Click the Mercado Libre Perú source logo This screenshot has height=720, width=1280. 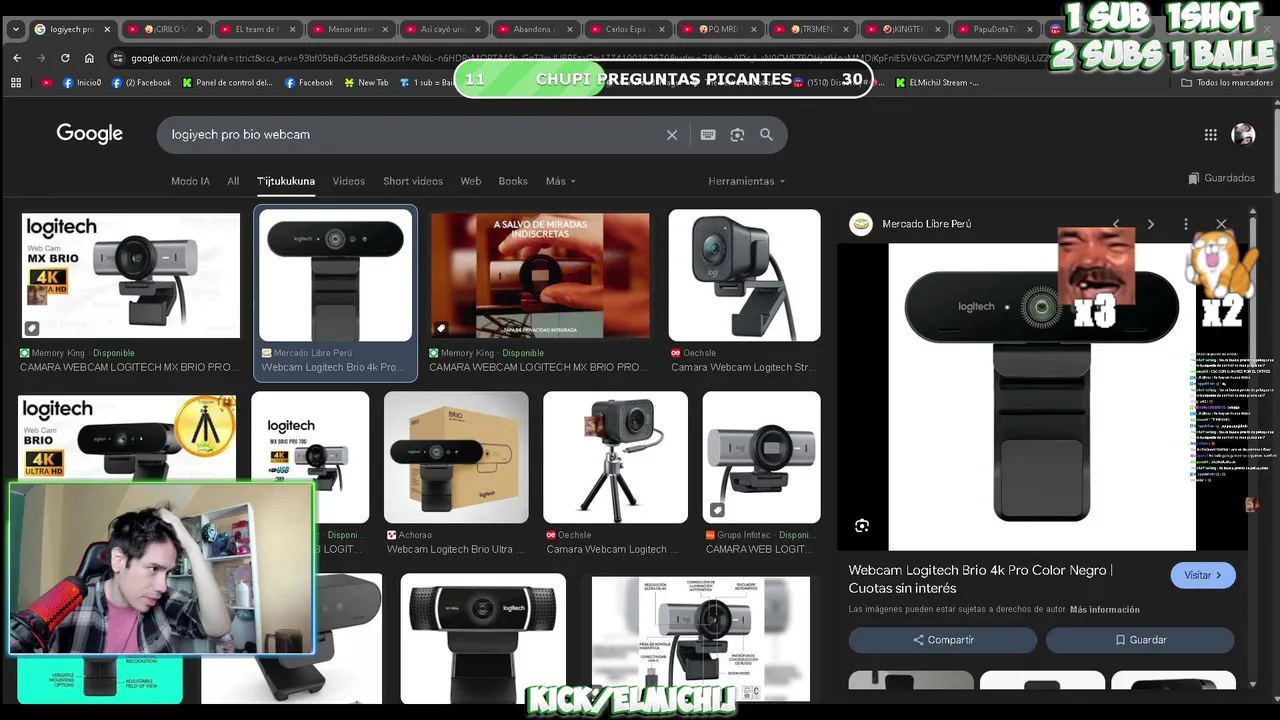(860, 224)
